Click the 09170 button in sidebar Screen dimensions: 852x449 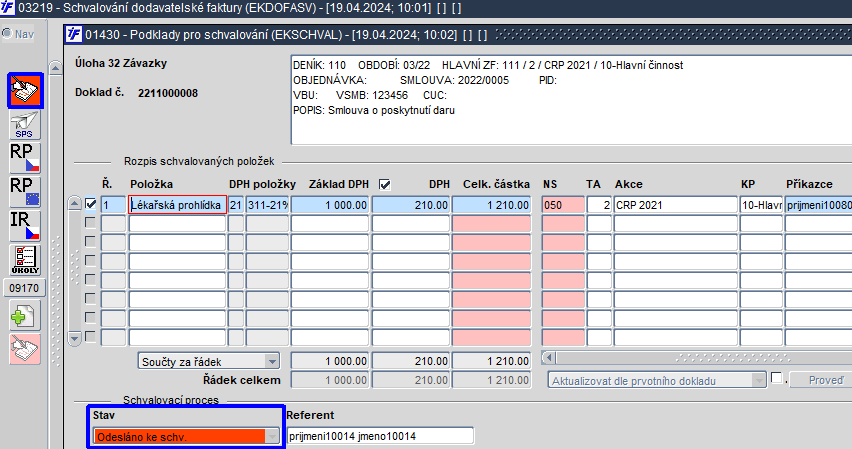coord(24,288)
